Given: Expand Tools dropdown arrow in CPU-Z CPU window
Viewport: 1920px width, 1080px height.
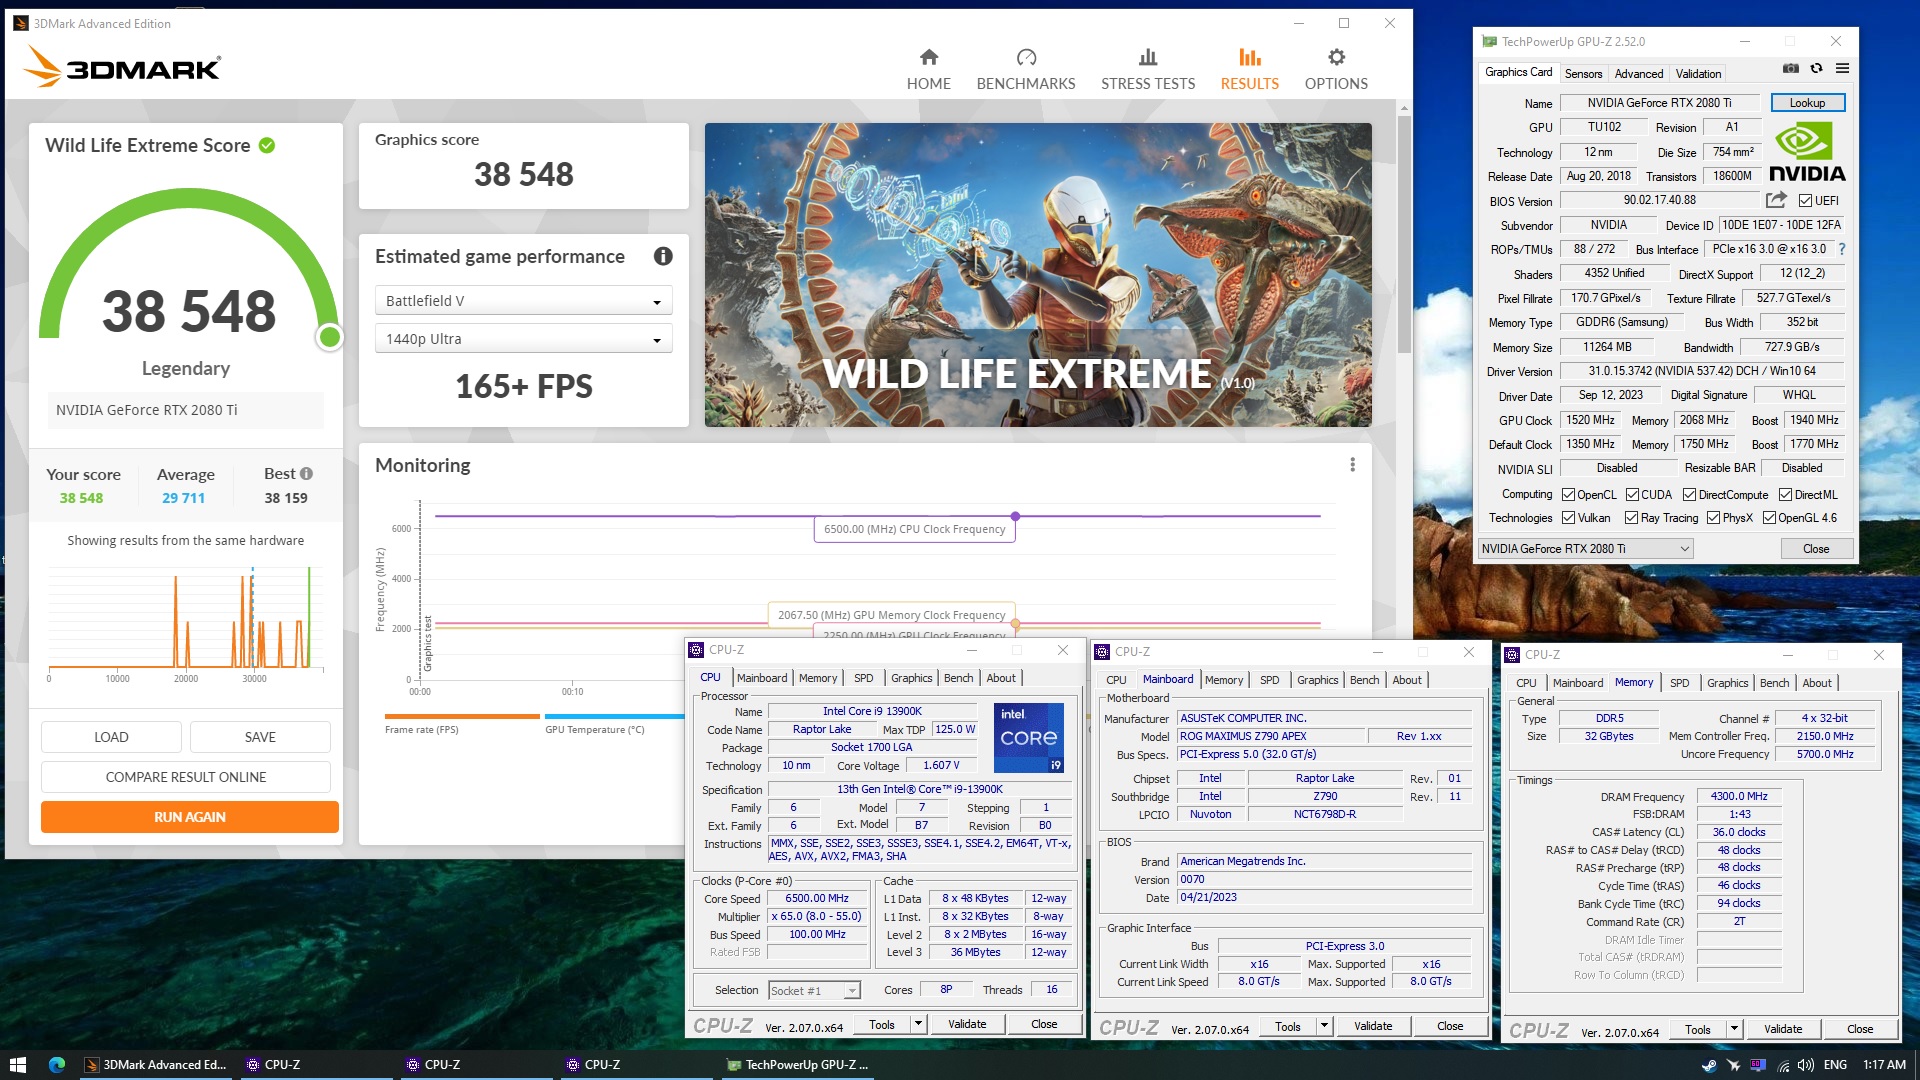Looking at the screenshot, I should 918,1024.
